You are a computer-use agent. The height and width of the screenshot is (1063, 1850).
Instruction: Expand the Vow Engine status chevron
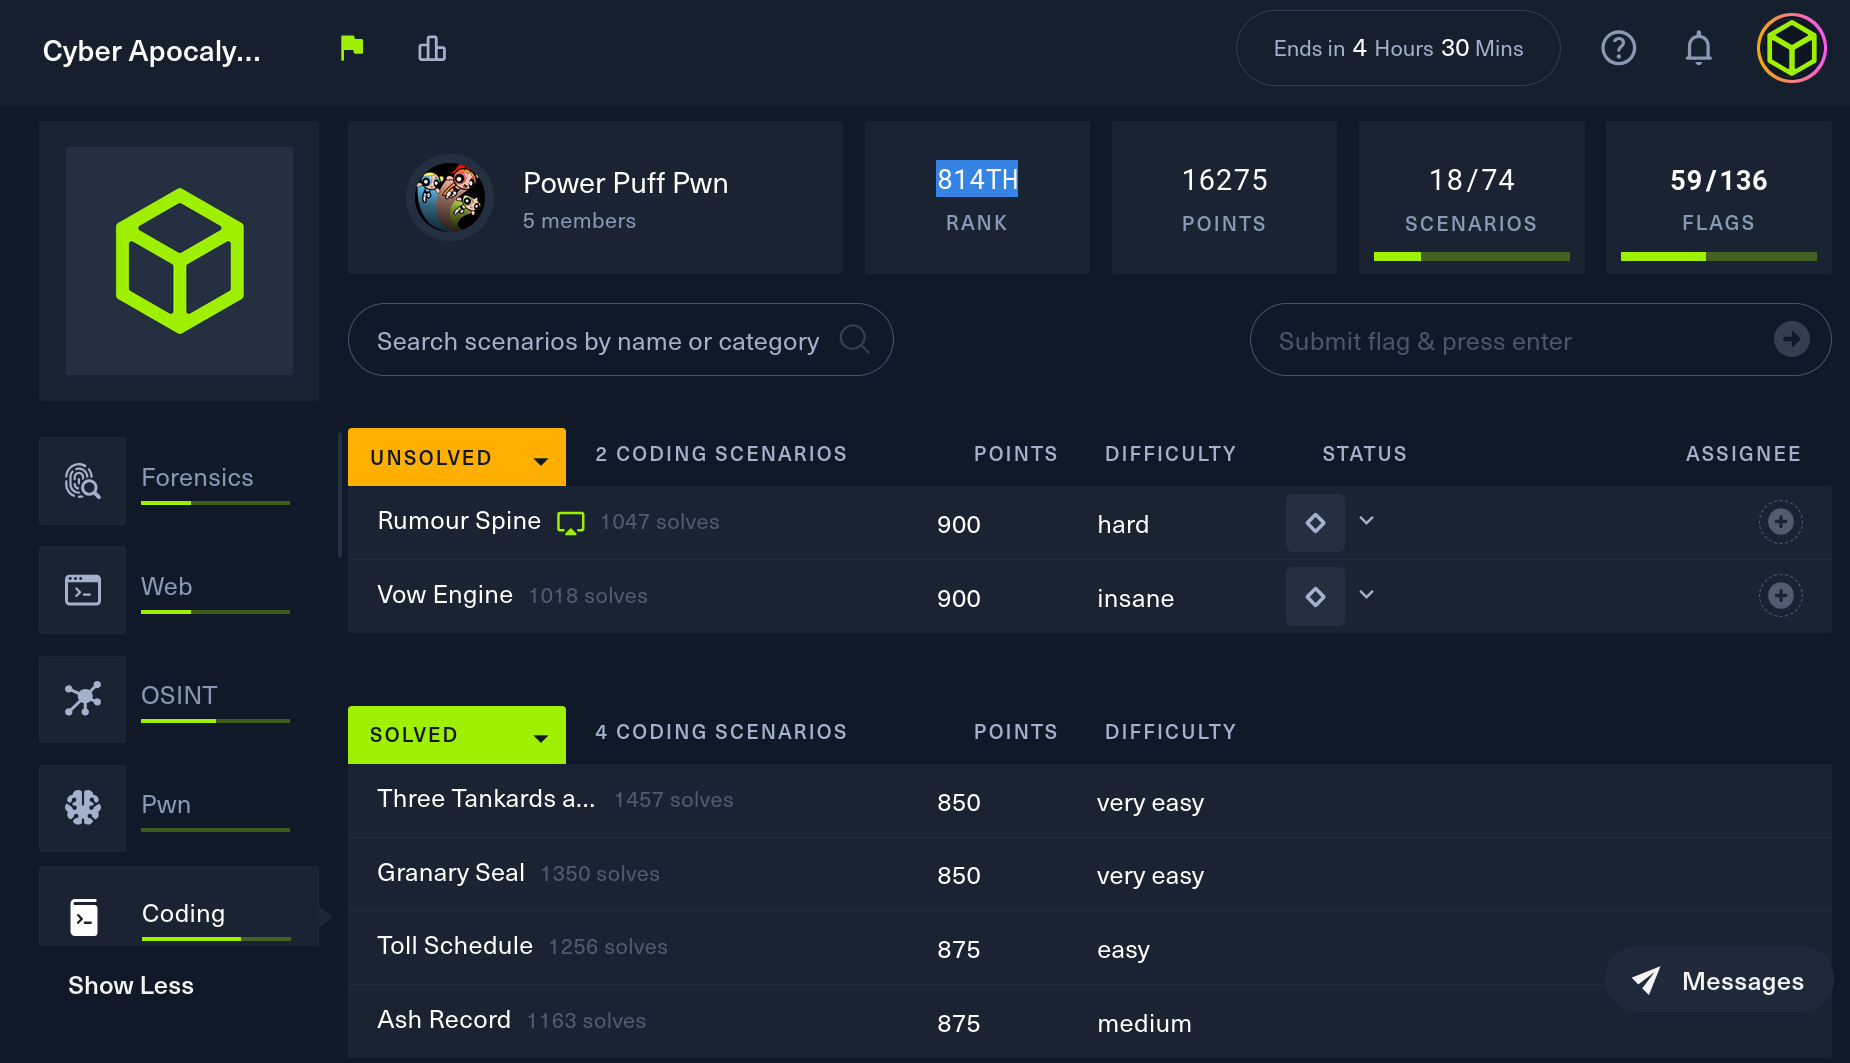click(x=1367, y=594)
